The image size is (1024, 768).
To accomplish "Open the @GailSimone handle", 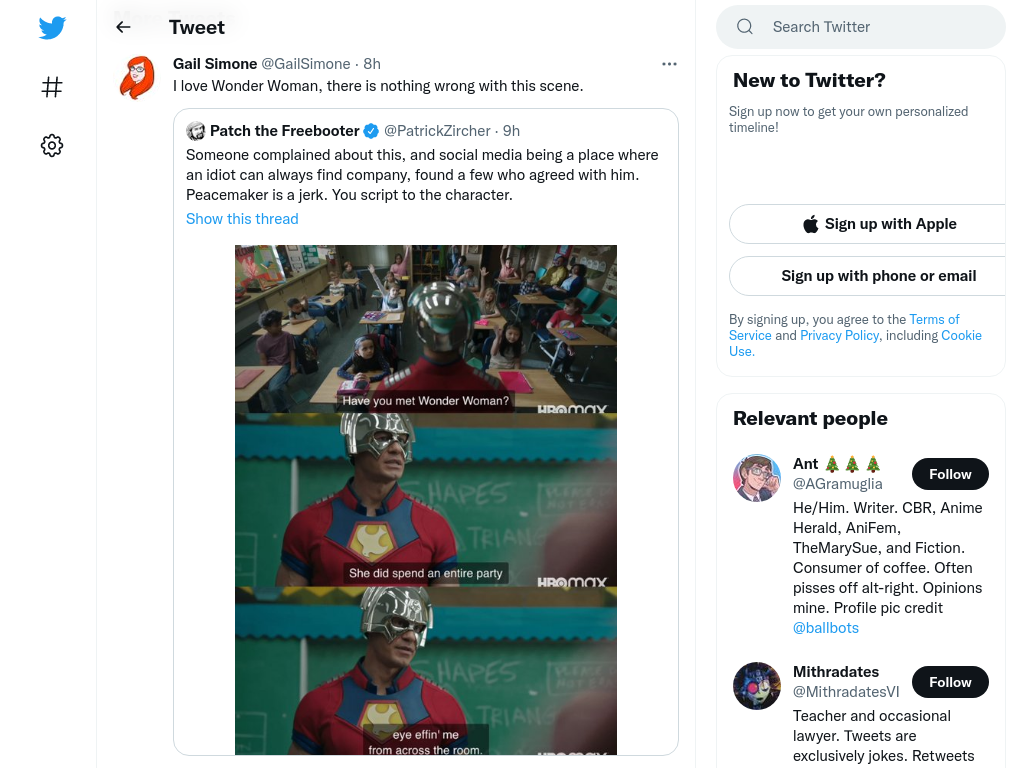I will (306, 64).
